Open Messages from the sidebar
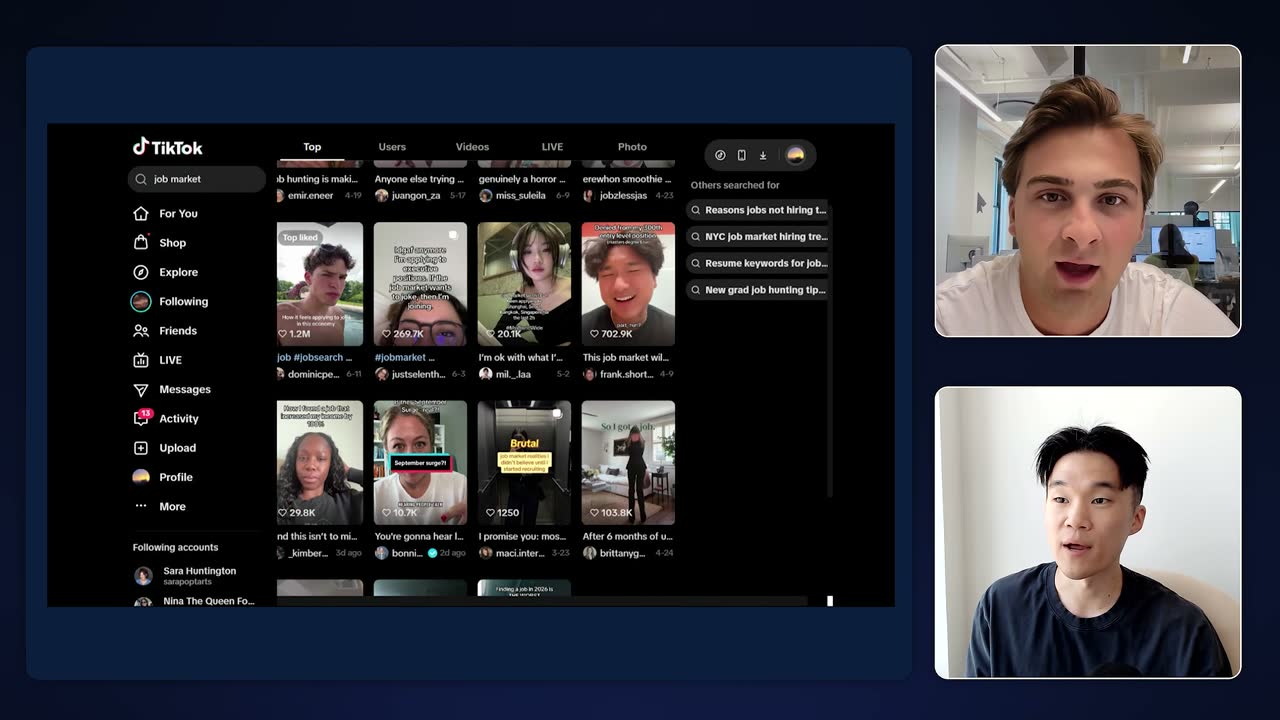 (172, 389)
